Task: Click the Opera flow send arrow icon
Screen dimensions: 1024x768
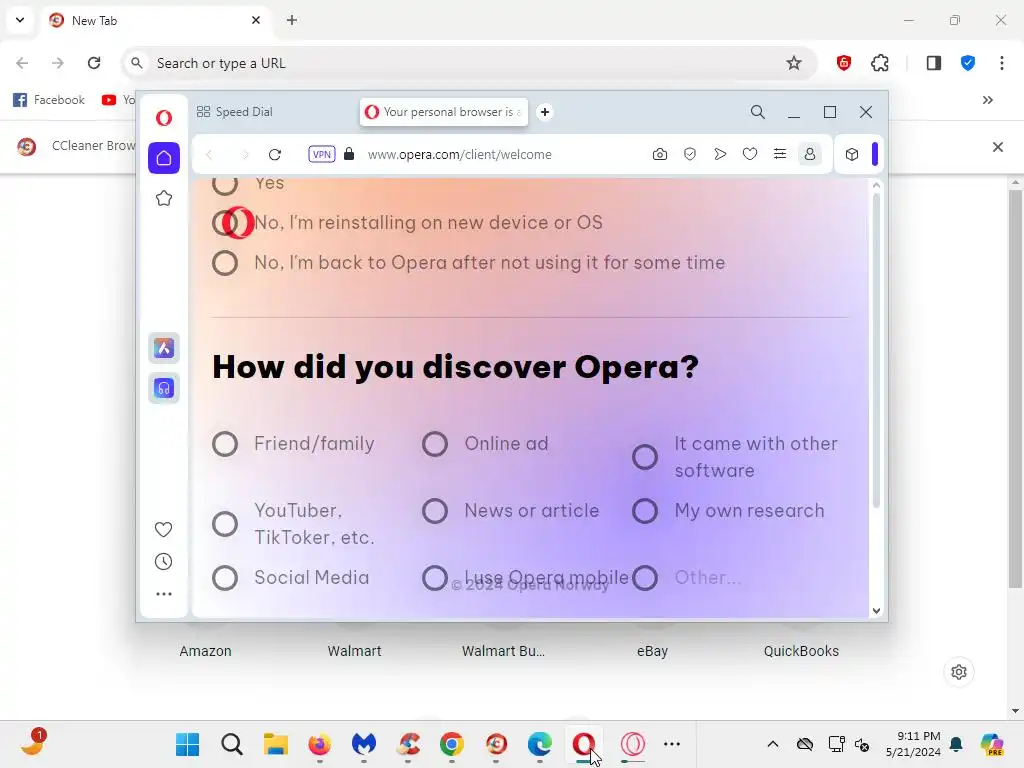Action: pos(720,155)
